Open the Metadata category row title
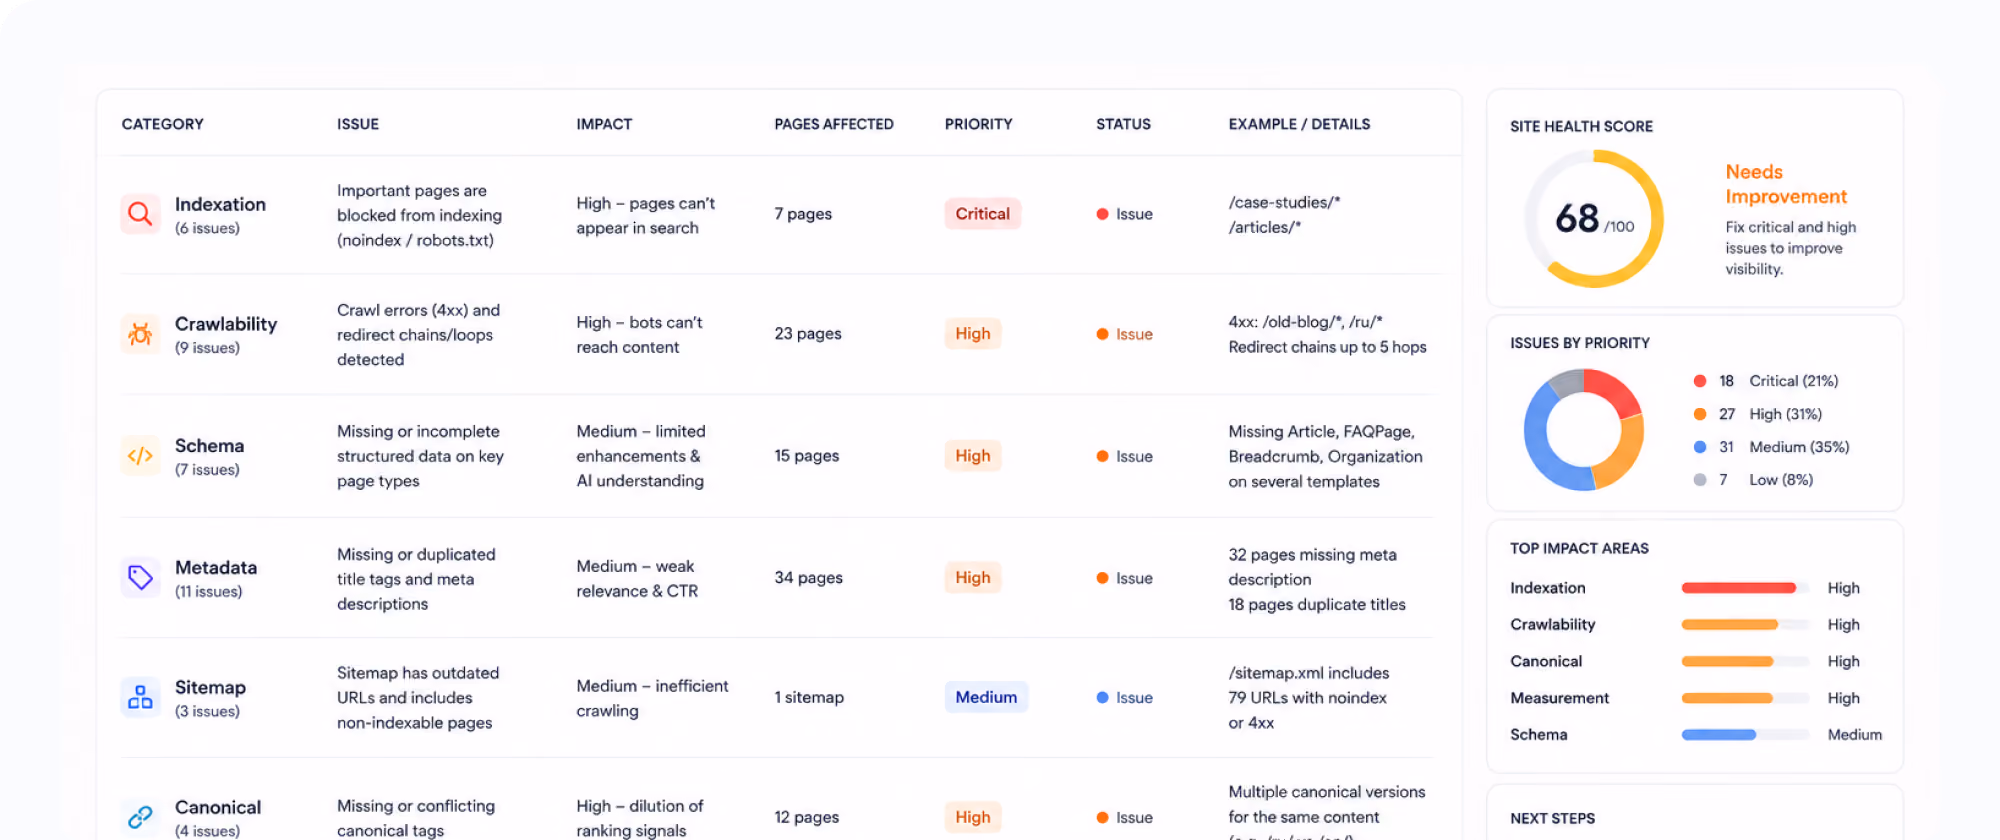This screenshot has width=2000, height=840. tap(216, 567)
